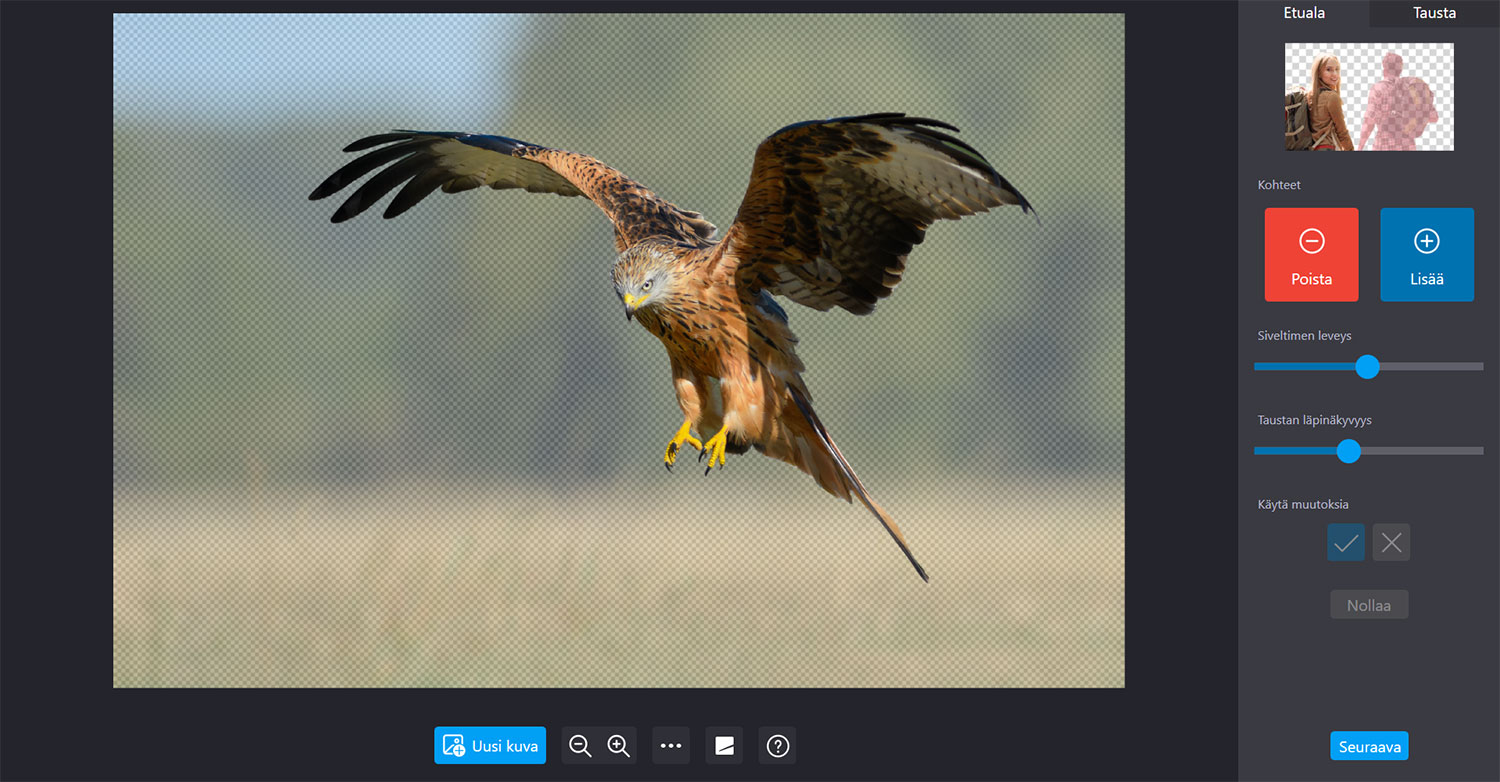Zoom in with the plus magnifier

coord(618,746)
